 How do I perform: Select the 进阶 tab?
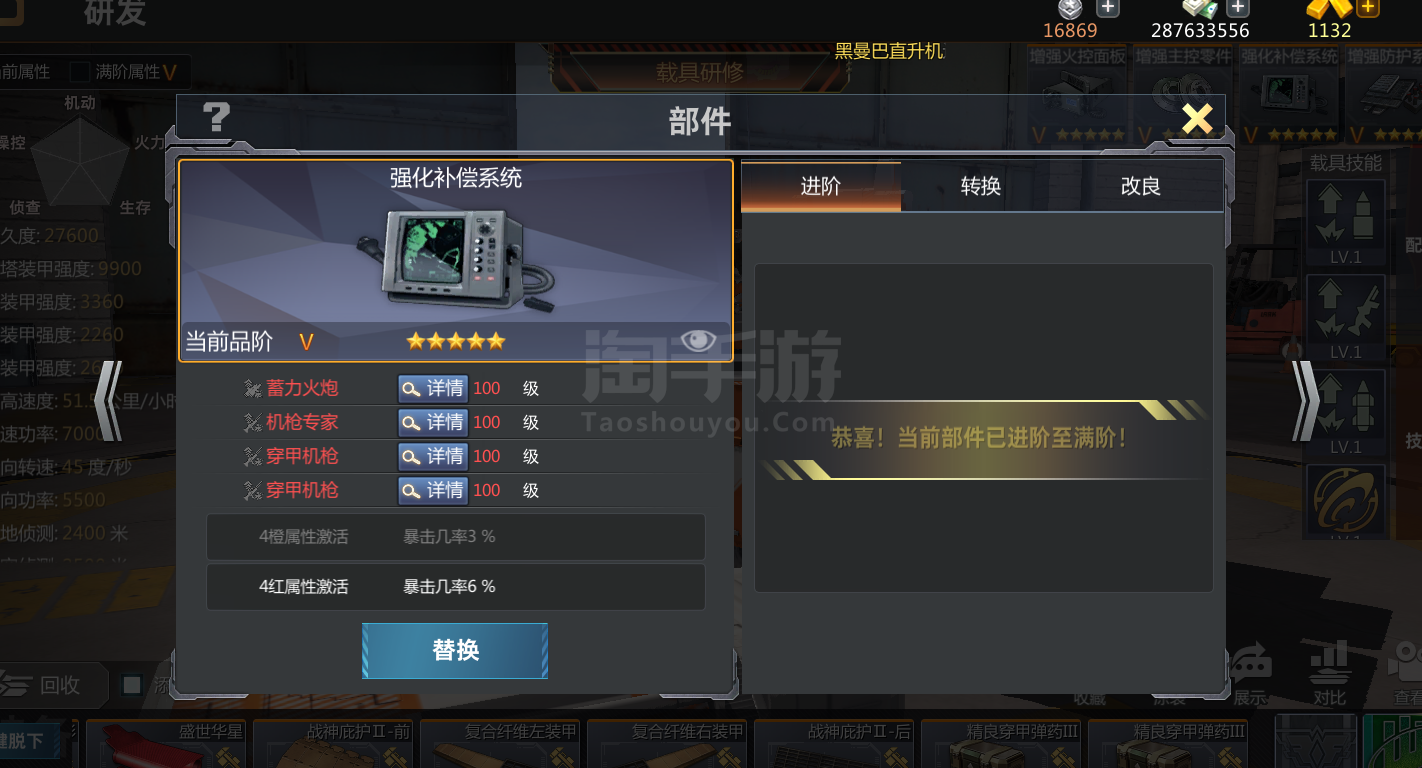click(821, 186)
